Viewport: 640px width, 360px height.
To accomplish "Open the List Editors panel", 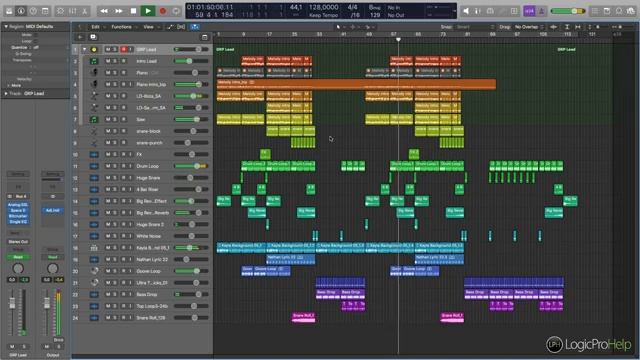I will tap(595, 11).
